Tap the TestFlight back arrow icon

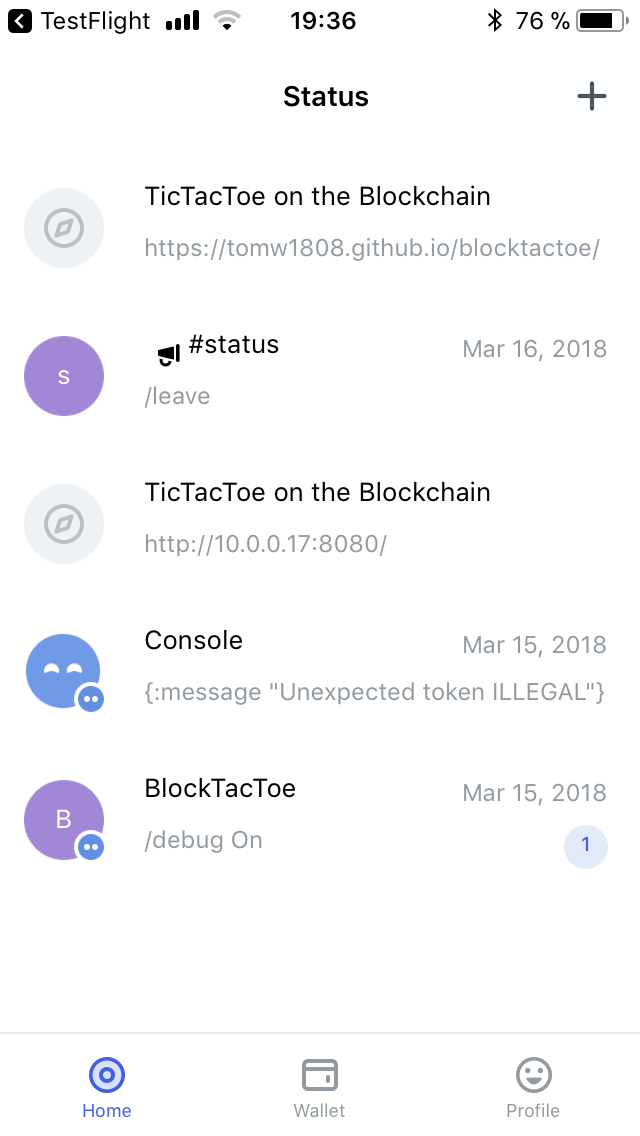click(x=20, y=21)
